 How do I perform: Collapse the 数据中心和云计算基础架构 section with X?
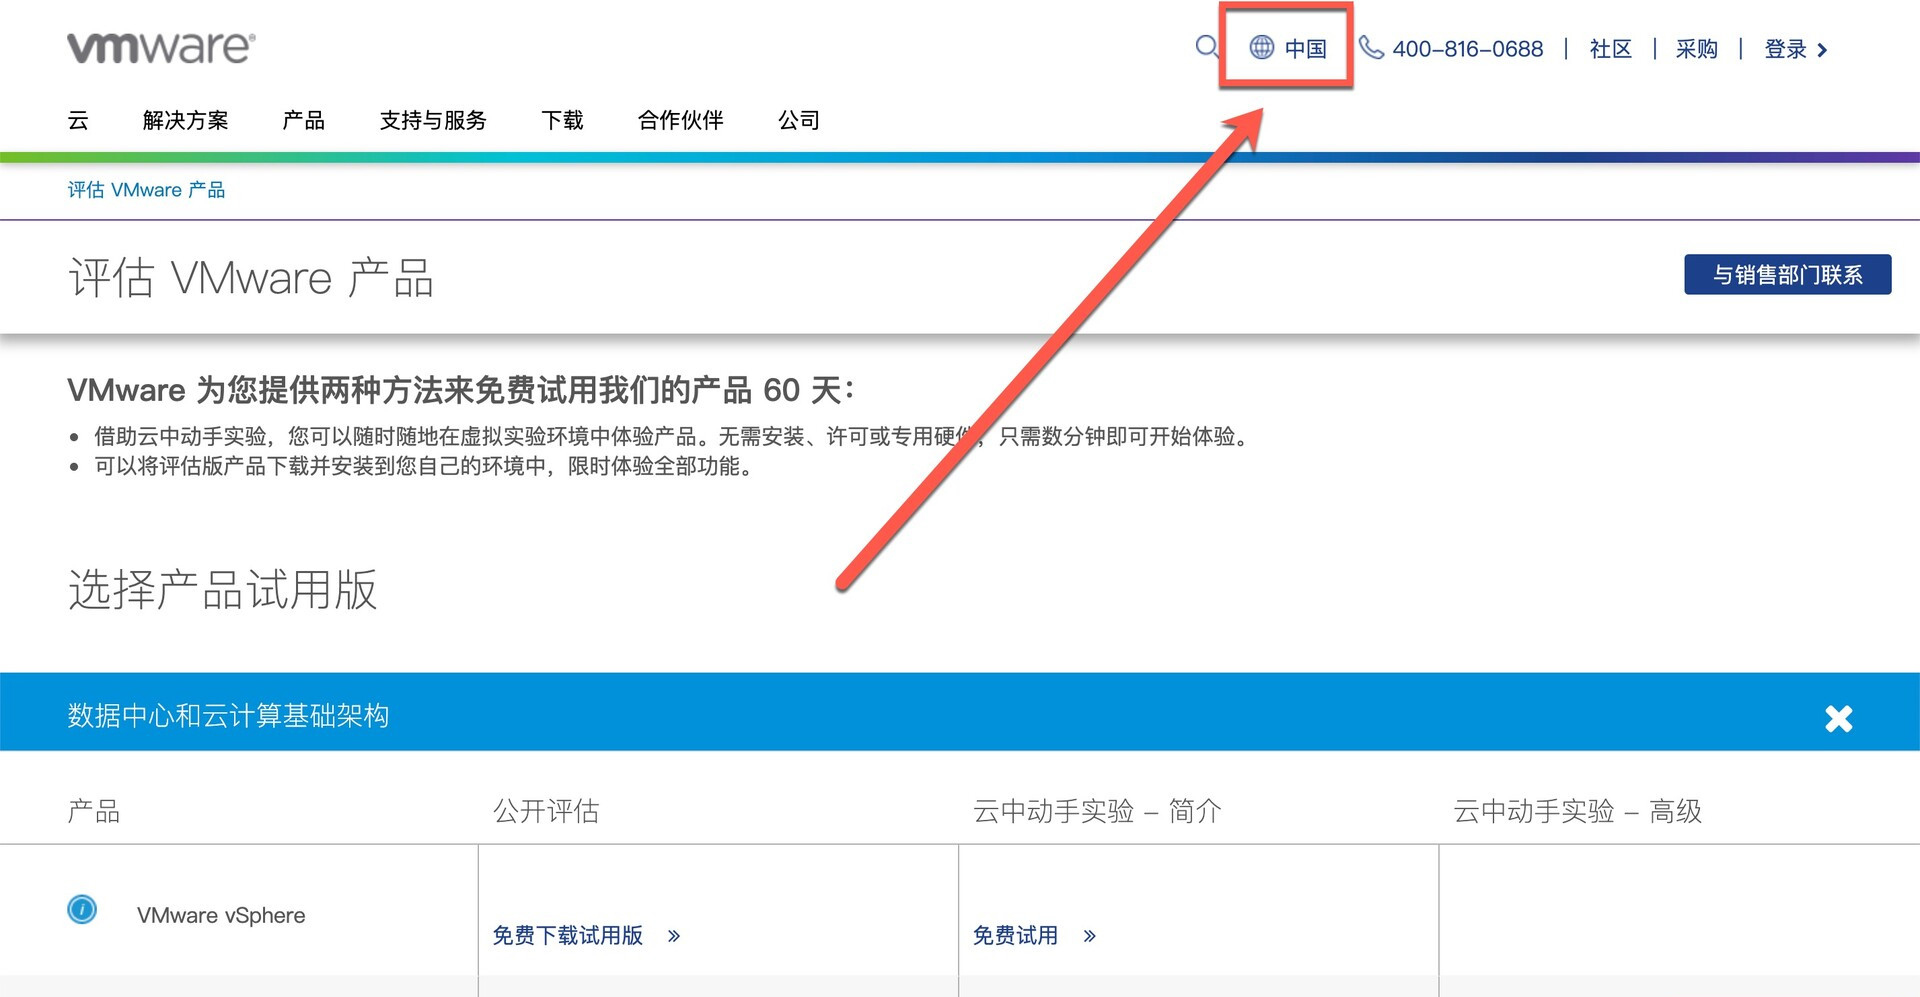1838,718
